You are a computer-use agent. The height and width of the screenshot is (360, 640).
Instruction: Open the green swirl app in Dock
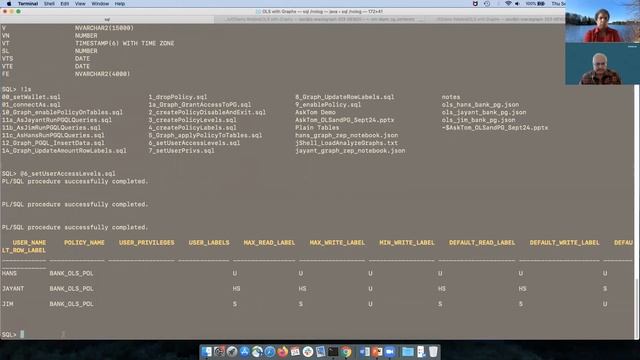coord(257,351)
